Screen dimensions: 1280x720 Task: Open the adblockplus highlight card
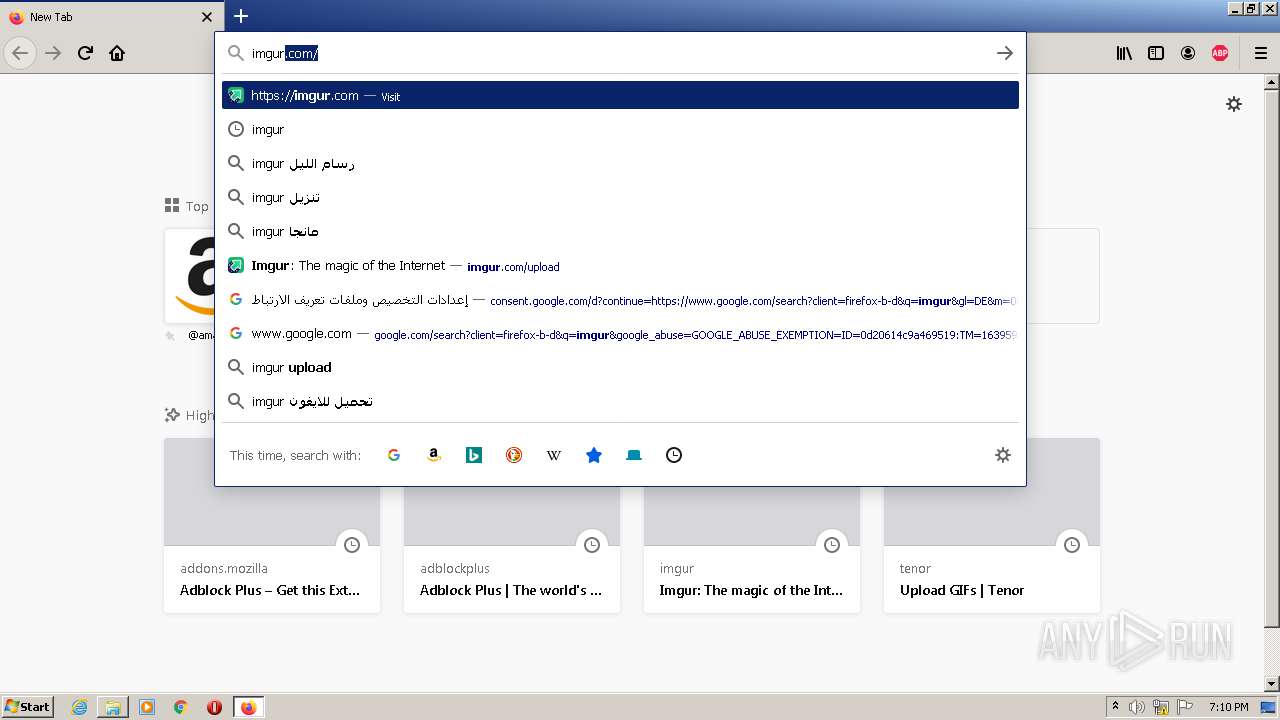click(x=512, y=525)
